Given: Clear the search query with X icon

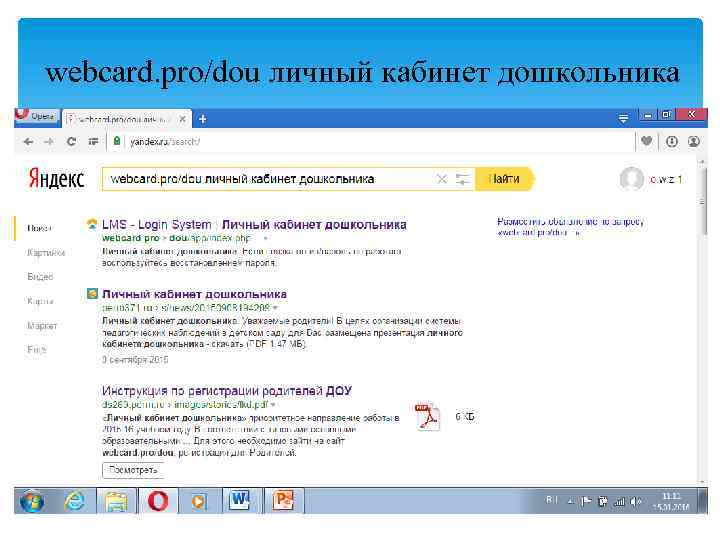Looking at the screenshot, I should [442, 179].
